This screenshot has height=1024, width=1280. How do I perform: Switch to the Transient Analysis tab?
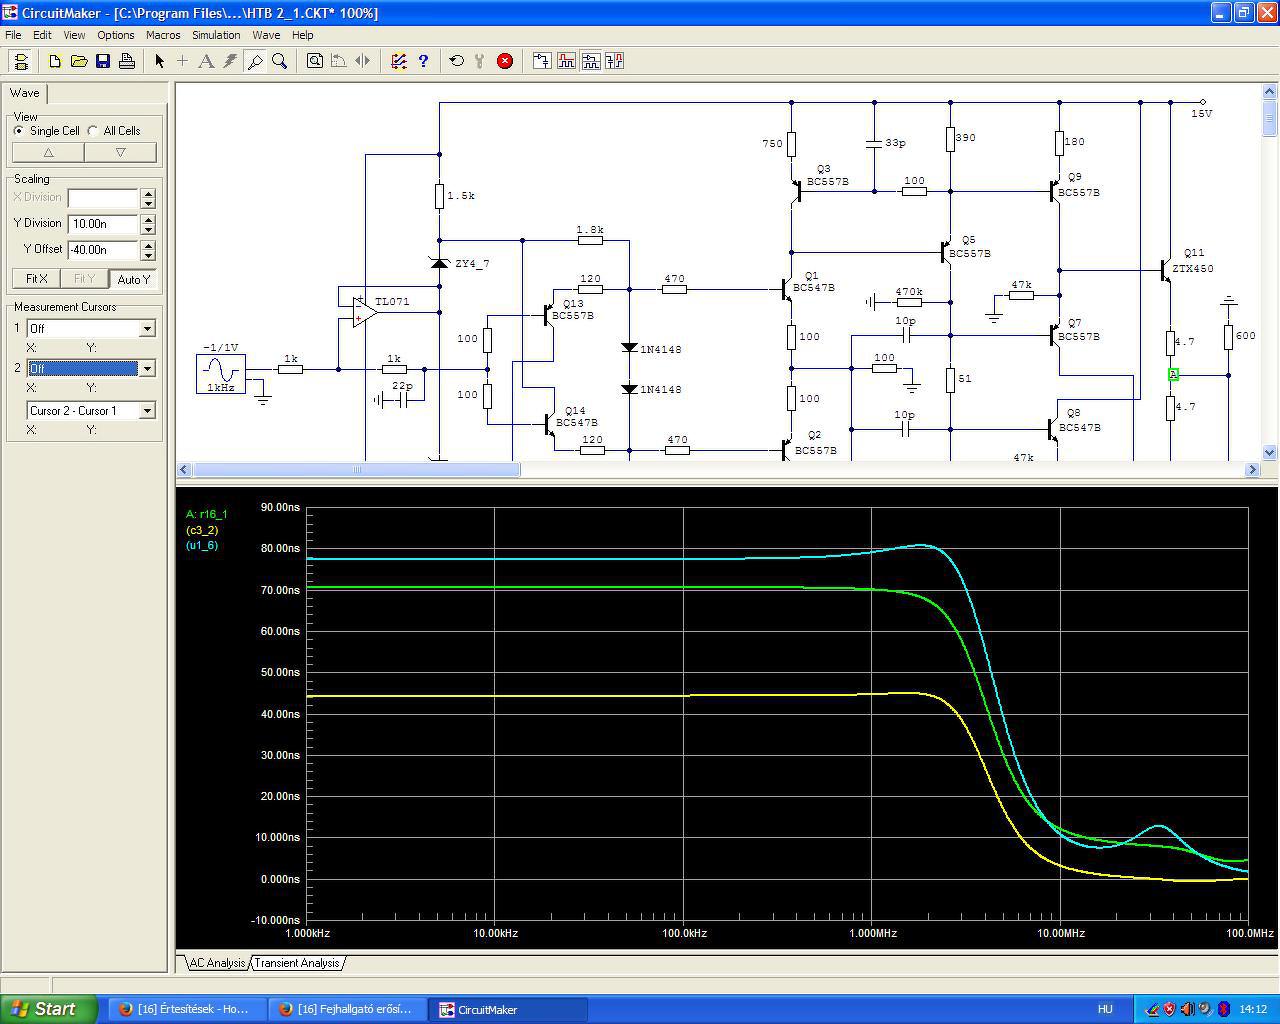(297, 963)
